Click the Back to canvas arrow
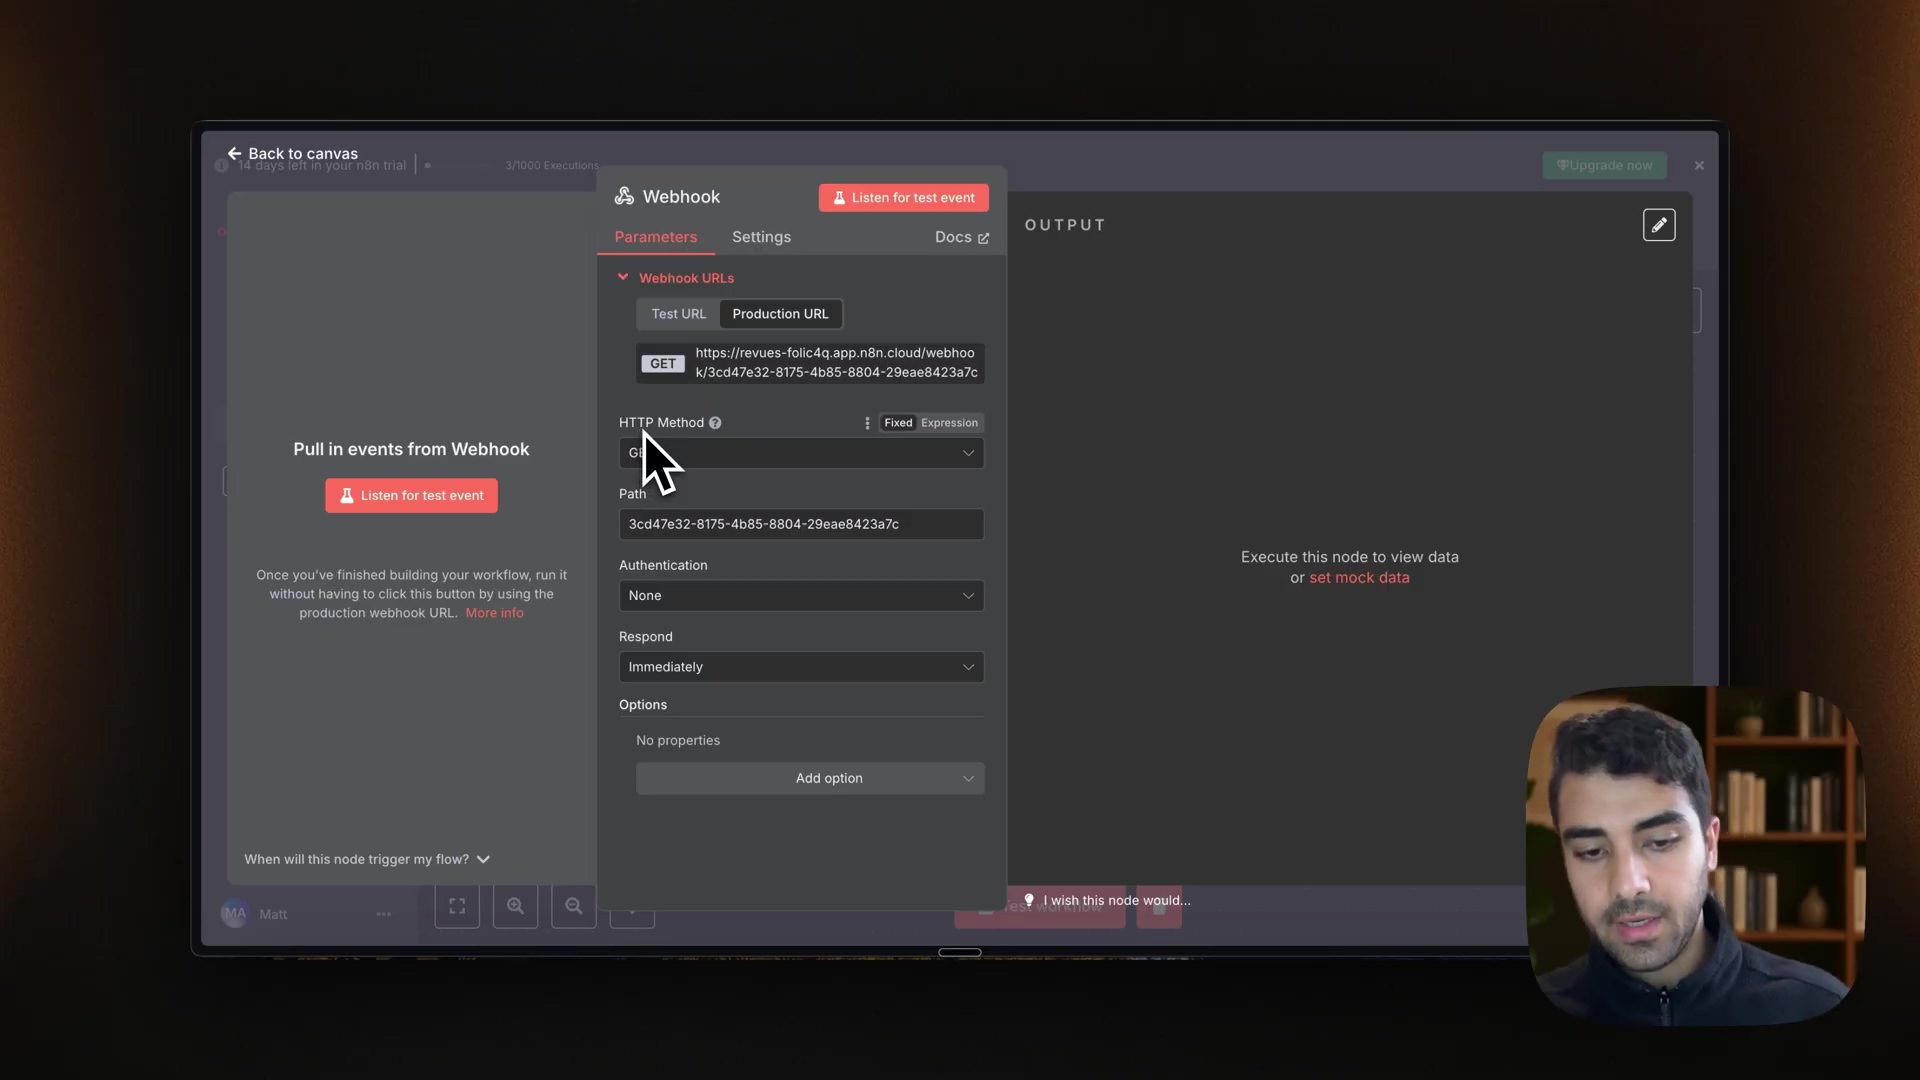The width and height of the screenshot is (1920, 1080). [x=234, y=153]
